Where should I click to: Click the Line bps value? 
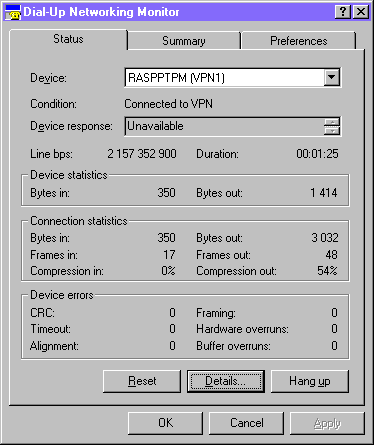click(142, 154)
